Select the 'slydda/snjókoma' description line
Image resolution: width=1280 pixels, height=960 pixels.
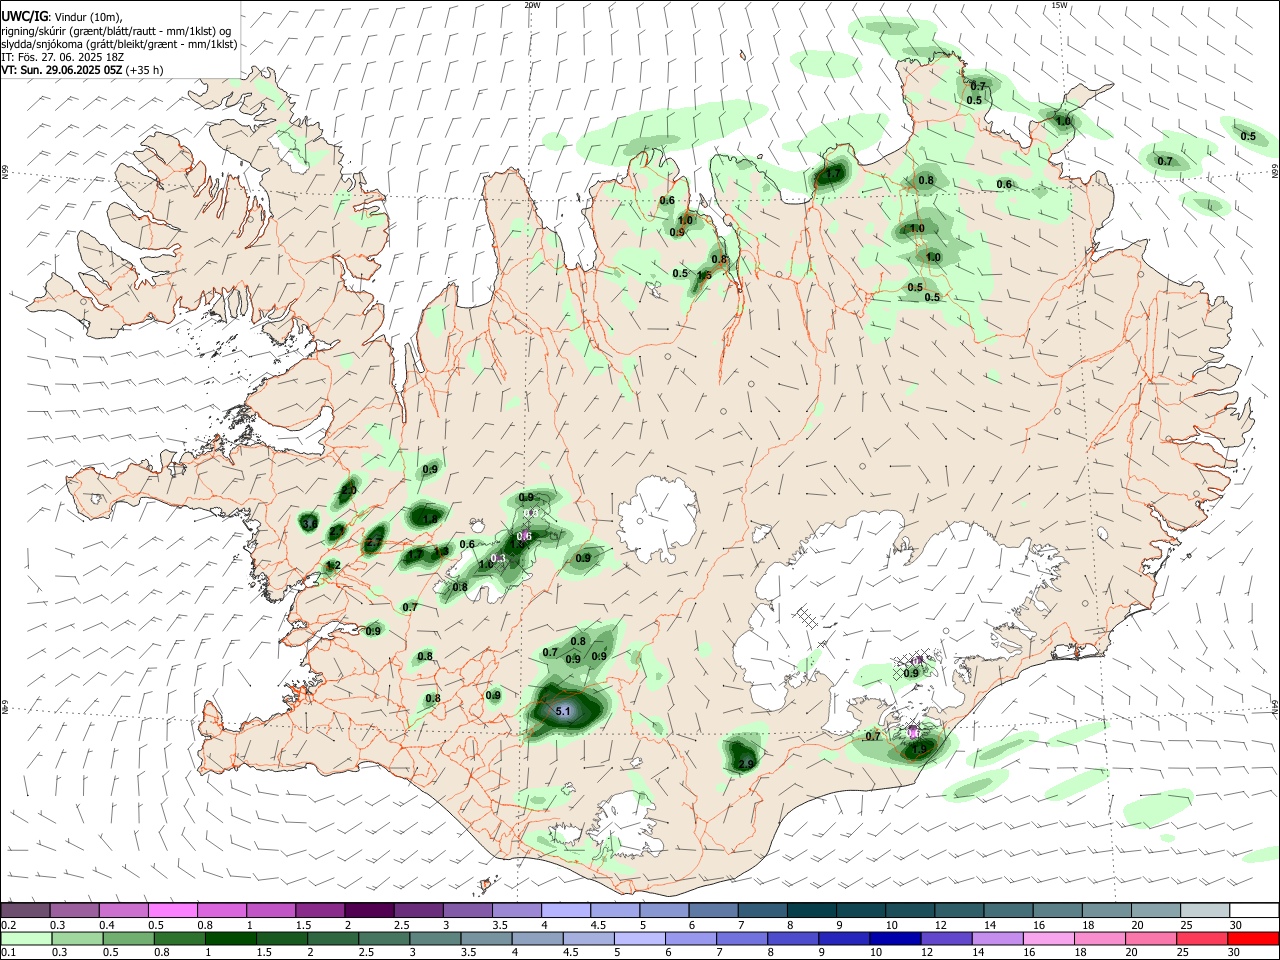pyautogui.click(x=119, y=44)
